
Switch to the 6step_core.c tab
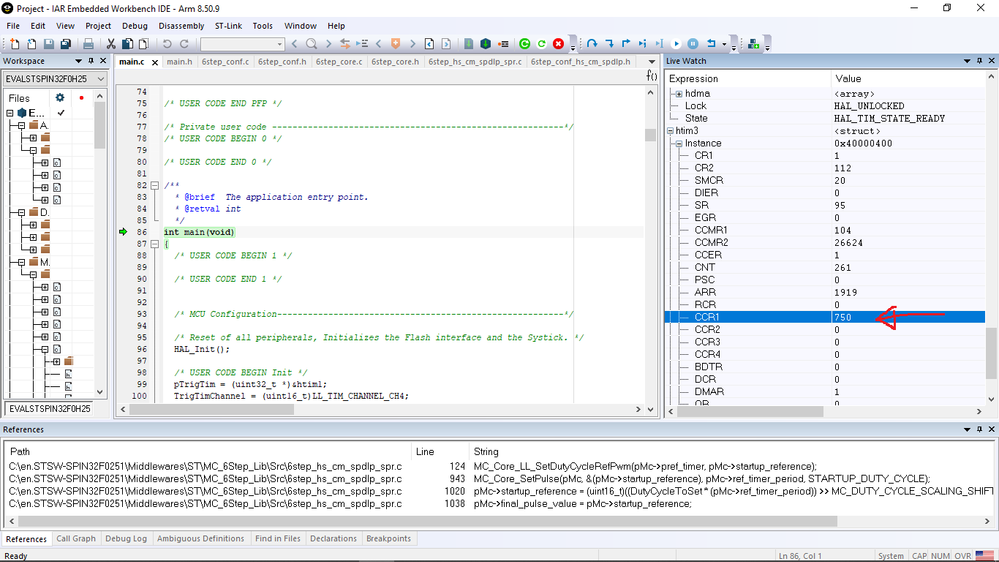pos(339,62)
